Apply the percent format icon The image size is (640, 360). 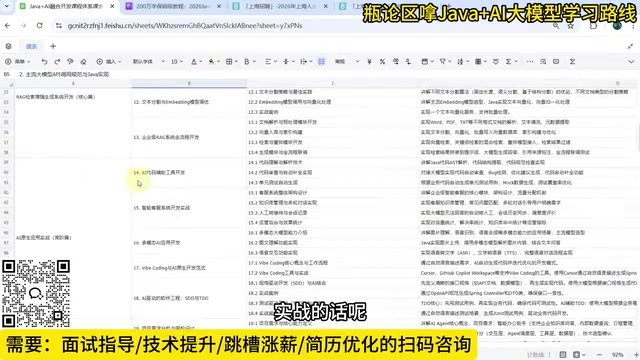click(382, 62)
